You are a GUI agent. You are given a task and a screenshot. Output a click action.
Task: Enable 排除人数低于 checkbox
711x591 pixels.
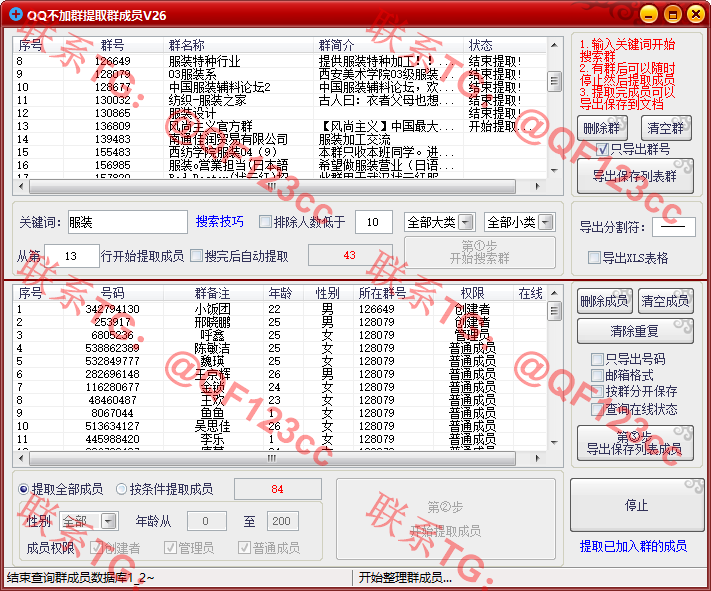(x=265, y=222)
